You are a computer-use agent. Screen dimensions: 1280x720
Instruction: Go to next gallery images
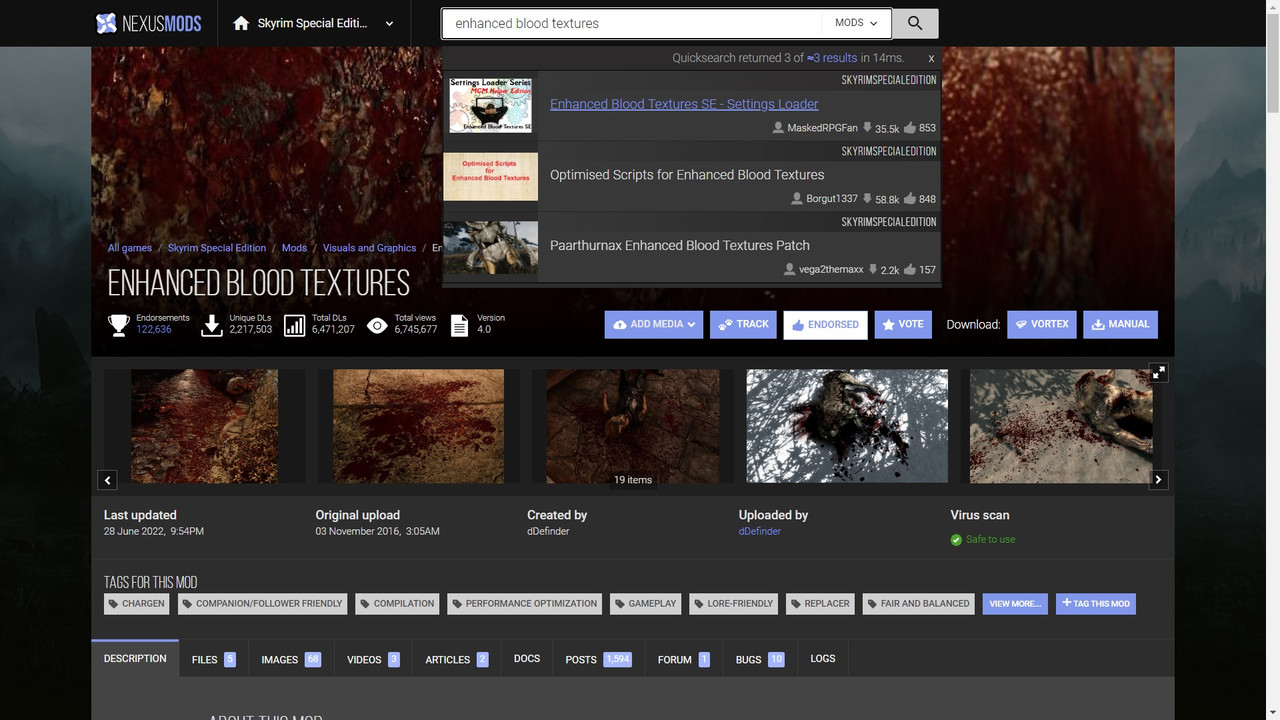point(1158,480)
